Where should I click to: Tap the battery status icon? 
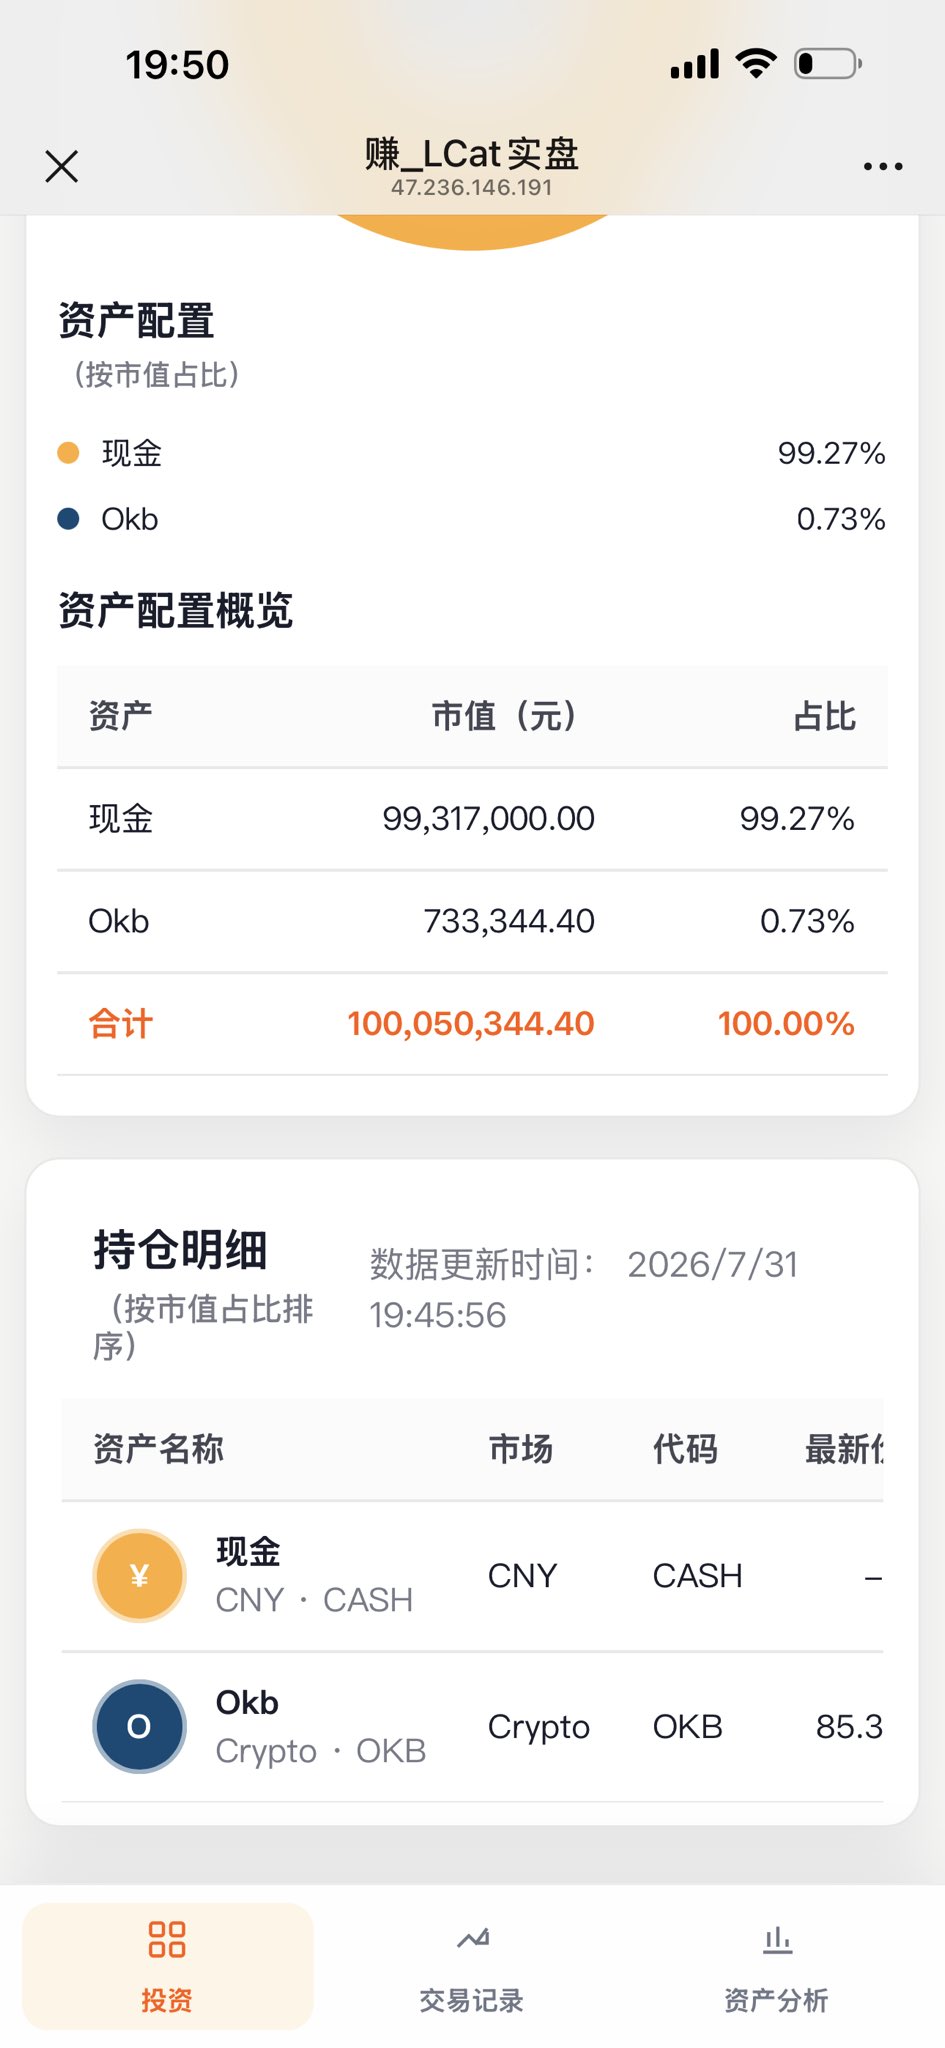(x=828, y=64)
